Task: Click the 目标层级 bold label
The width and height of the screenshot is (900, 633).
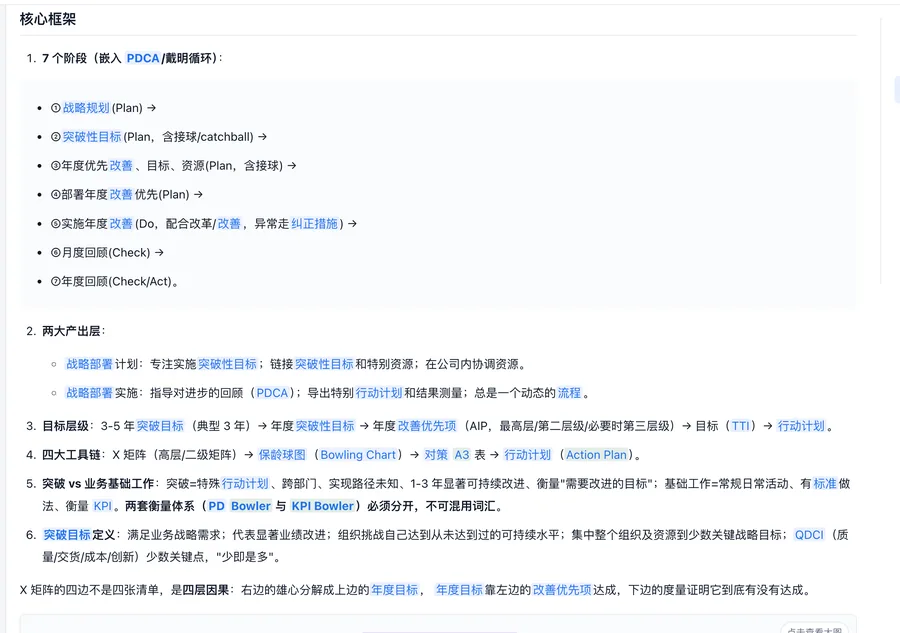Action: pos(65,426)
